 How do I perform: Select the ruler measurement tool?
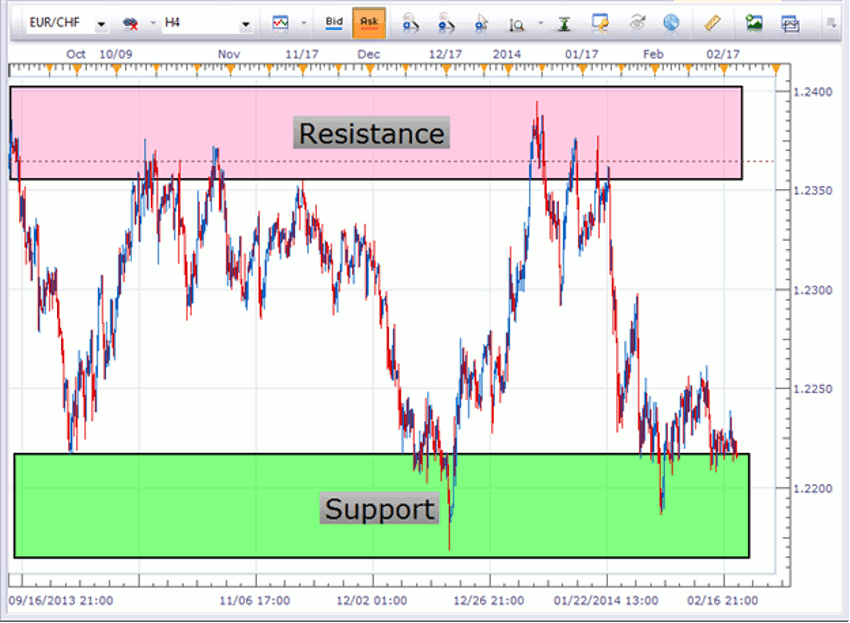click(x=712, y=23)
